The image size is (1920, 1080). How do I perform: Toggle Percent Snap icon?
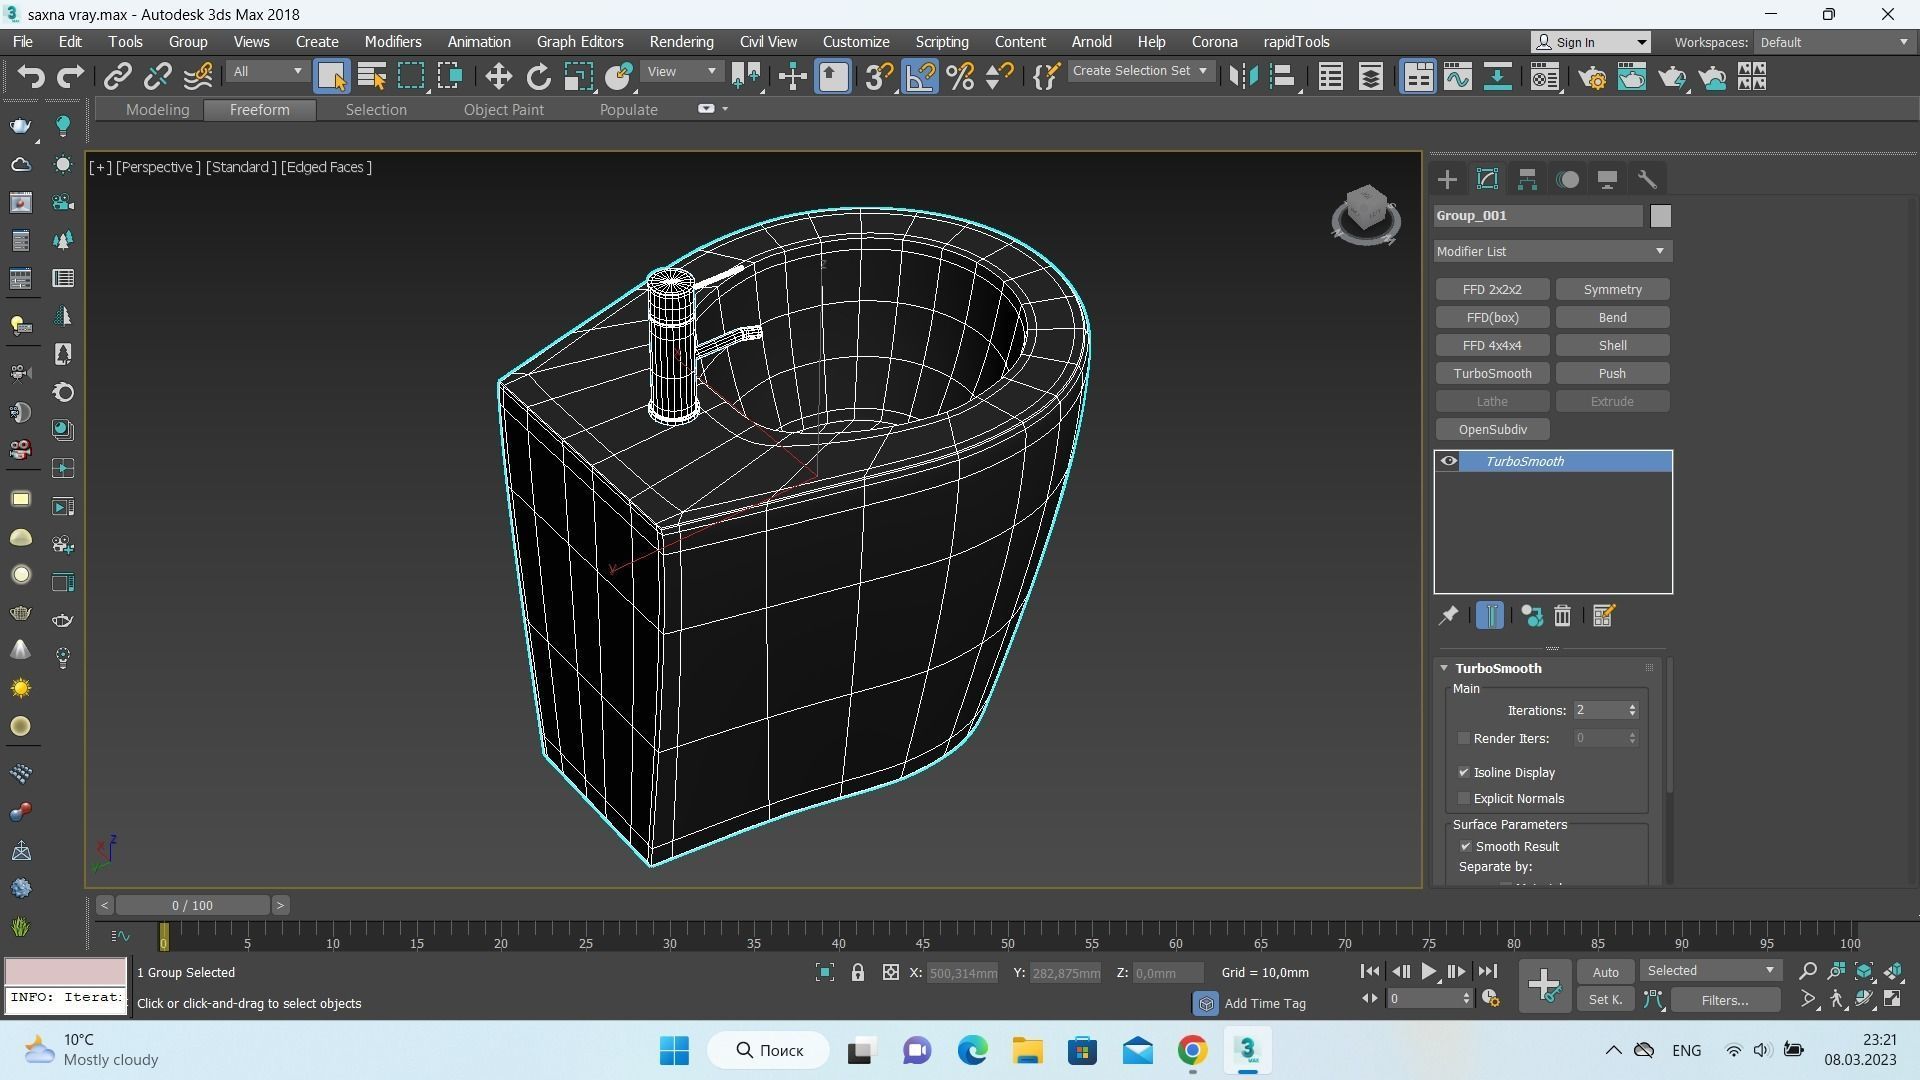point(960,77)
